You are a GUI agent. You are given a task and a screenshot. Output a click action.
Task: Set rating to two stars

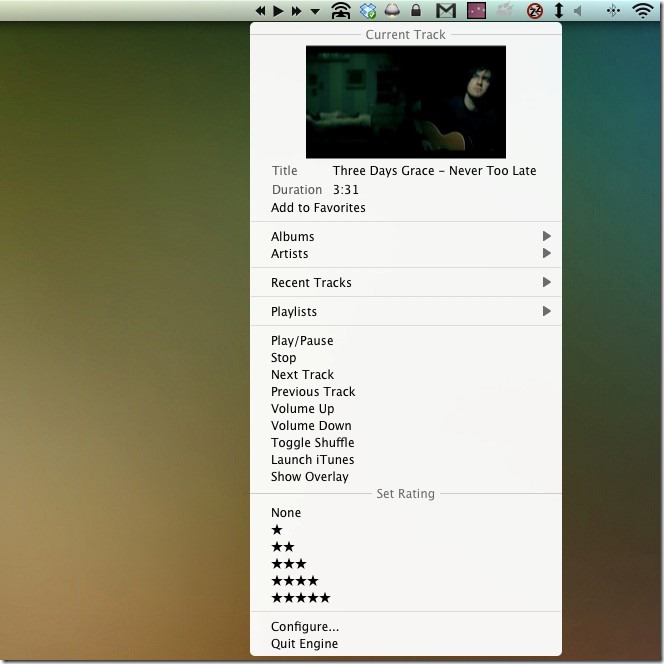405,547
